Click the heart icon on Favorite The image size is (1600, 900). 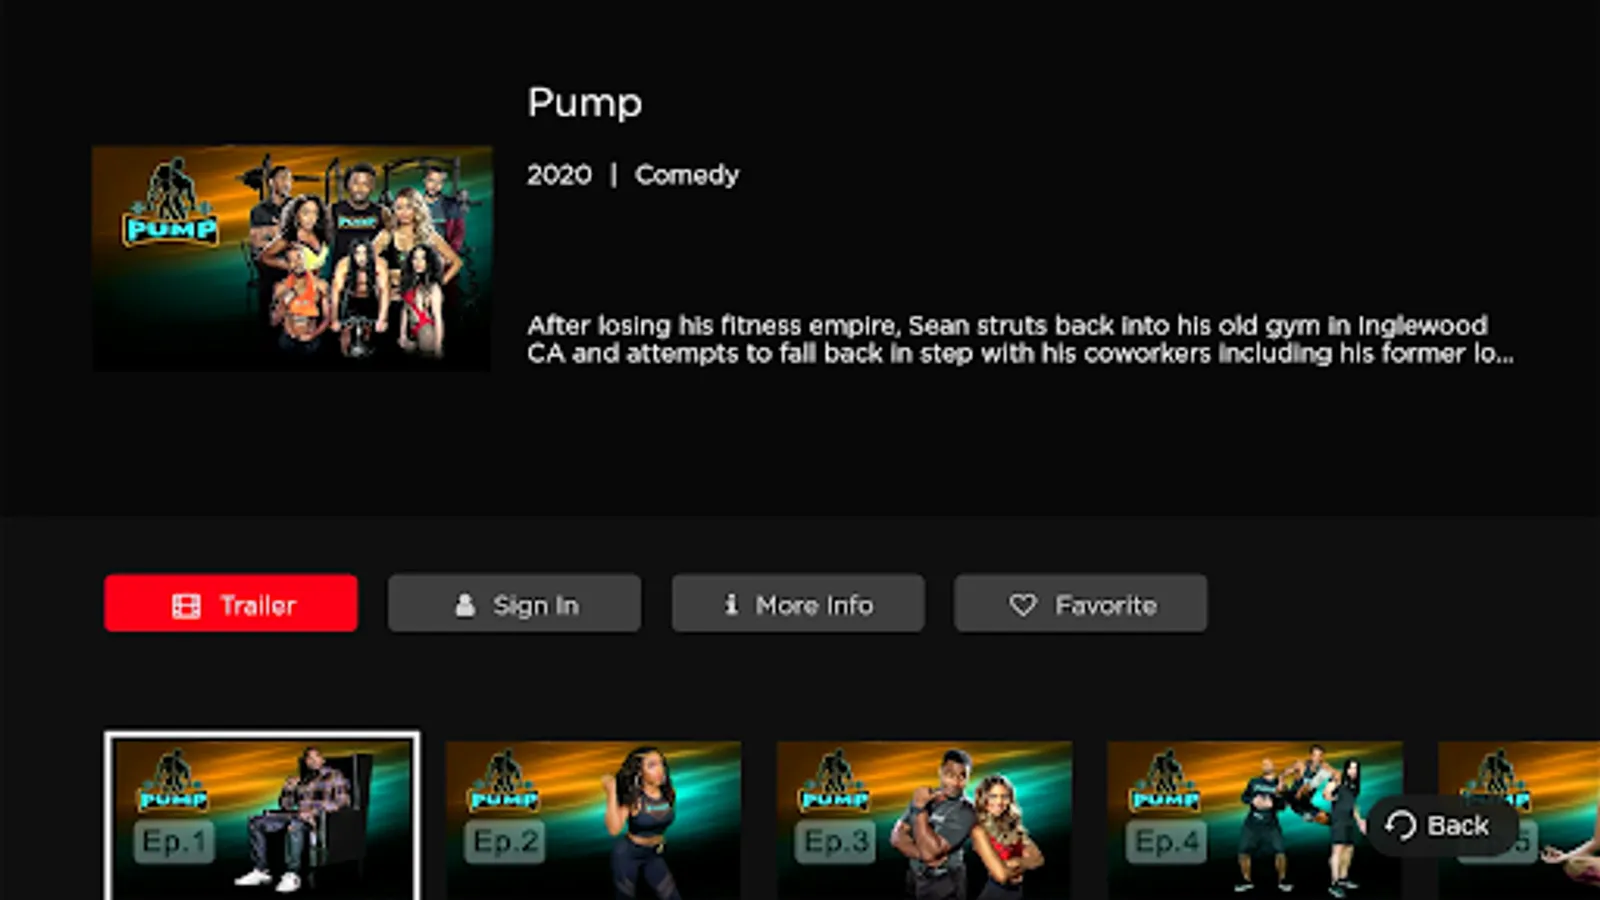click(x=1023, y=605)
